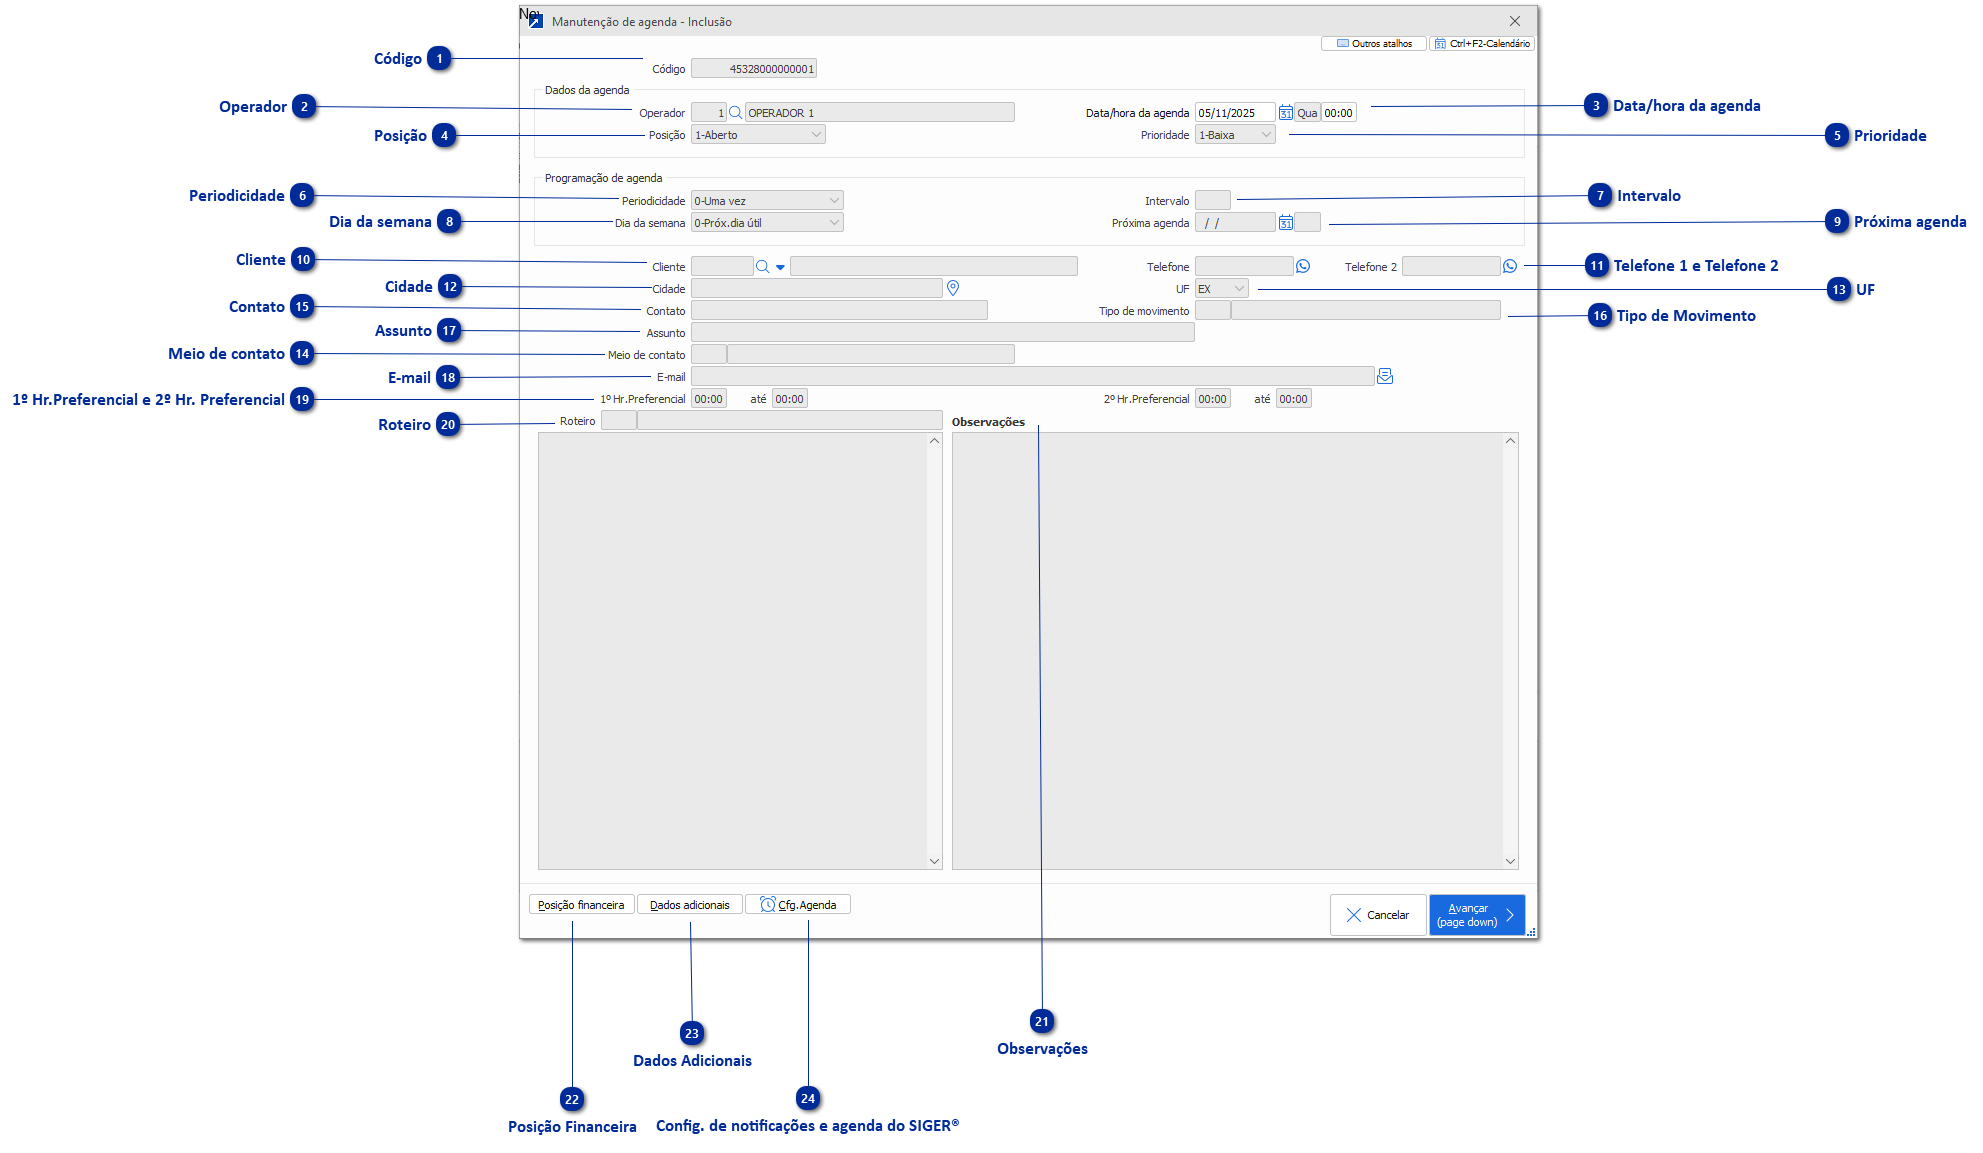1983x1153 pixels.
Task: Open the Dados adicionais tab button
Action: (x=689, y=905)
